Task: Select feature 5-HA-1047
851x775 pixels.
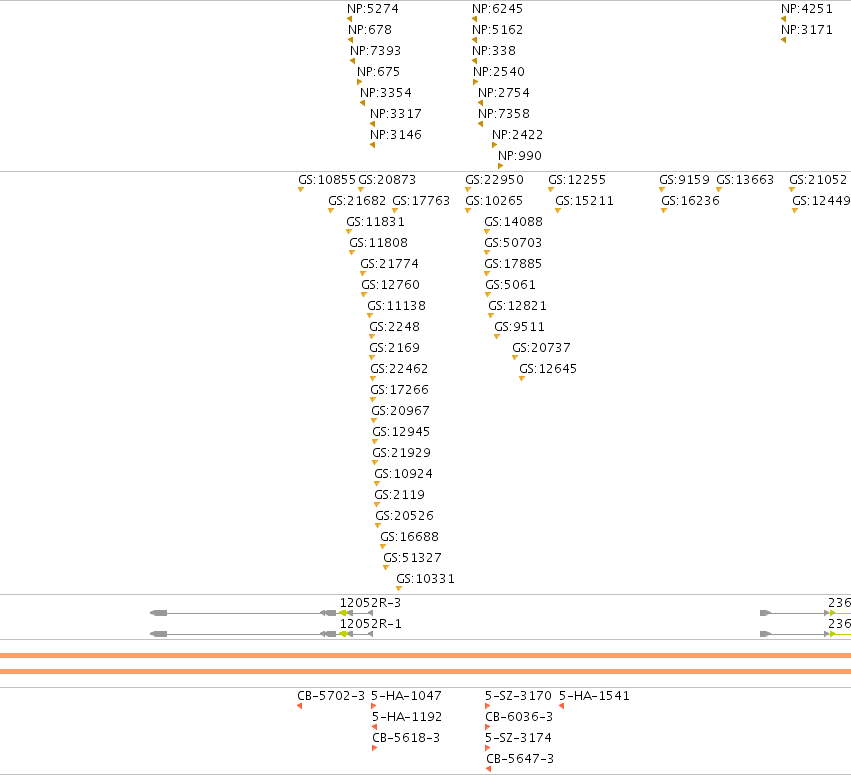Action: click(x=407, y=696)
